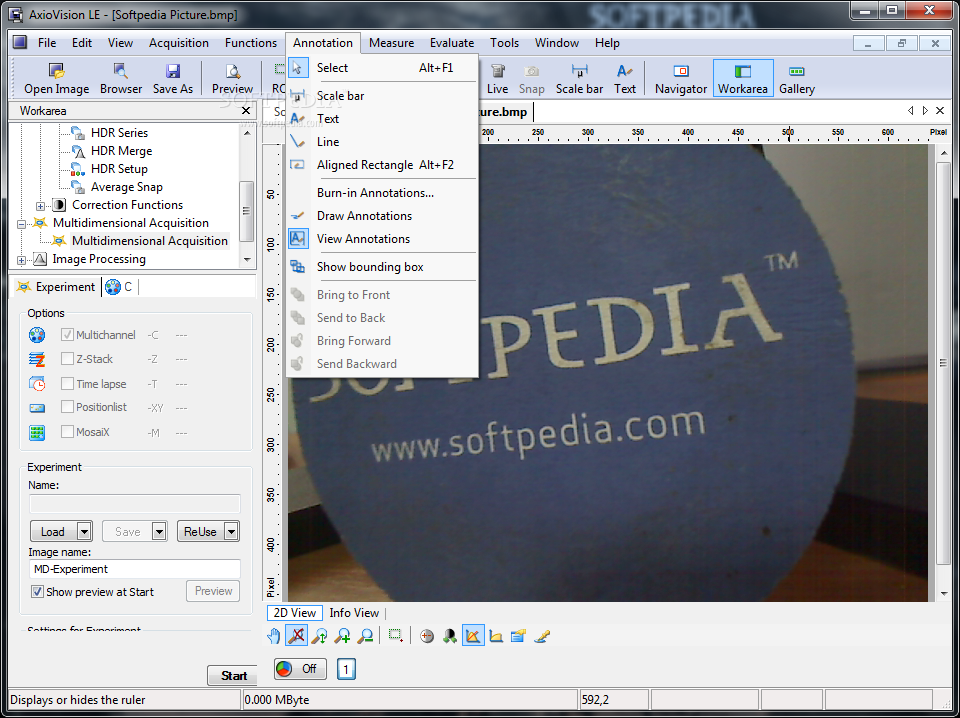Screen dimensions: 960x718
Task: Toggle the color channel Off button
Action: (x=300, y=668)
